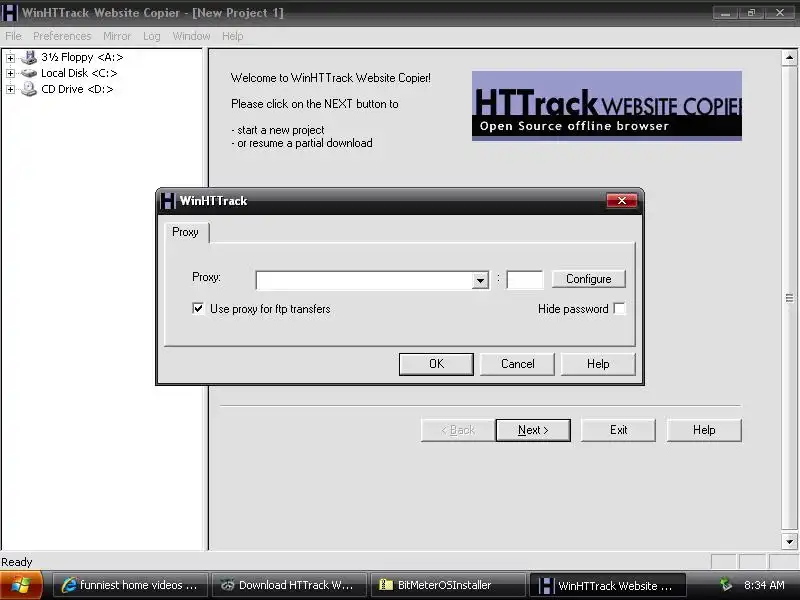Click the floppy drive icon in tree
This screenshot has height=600, width=800.
[x=29, y=57]
